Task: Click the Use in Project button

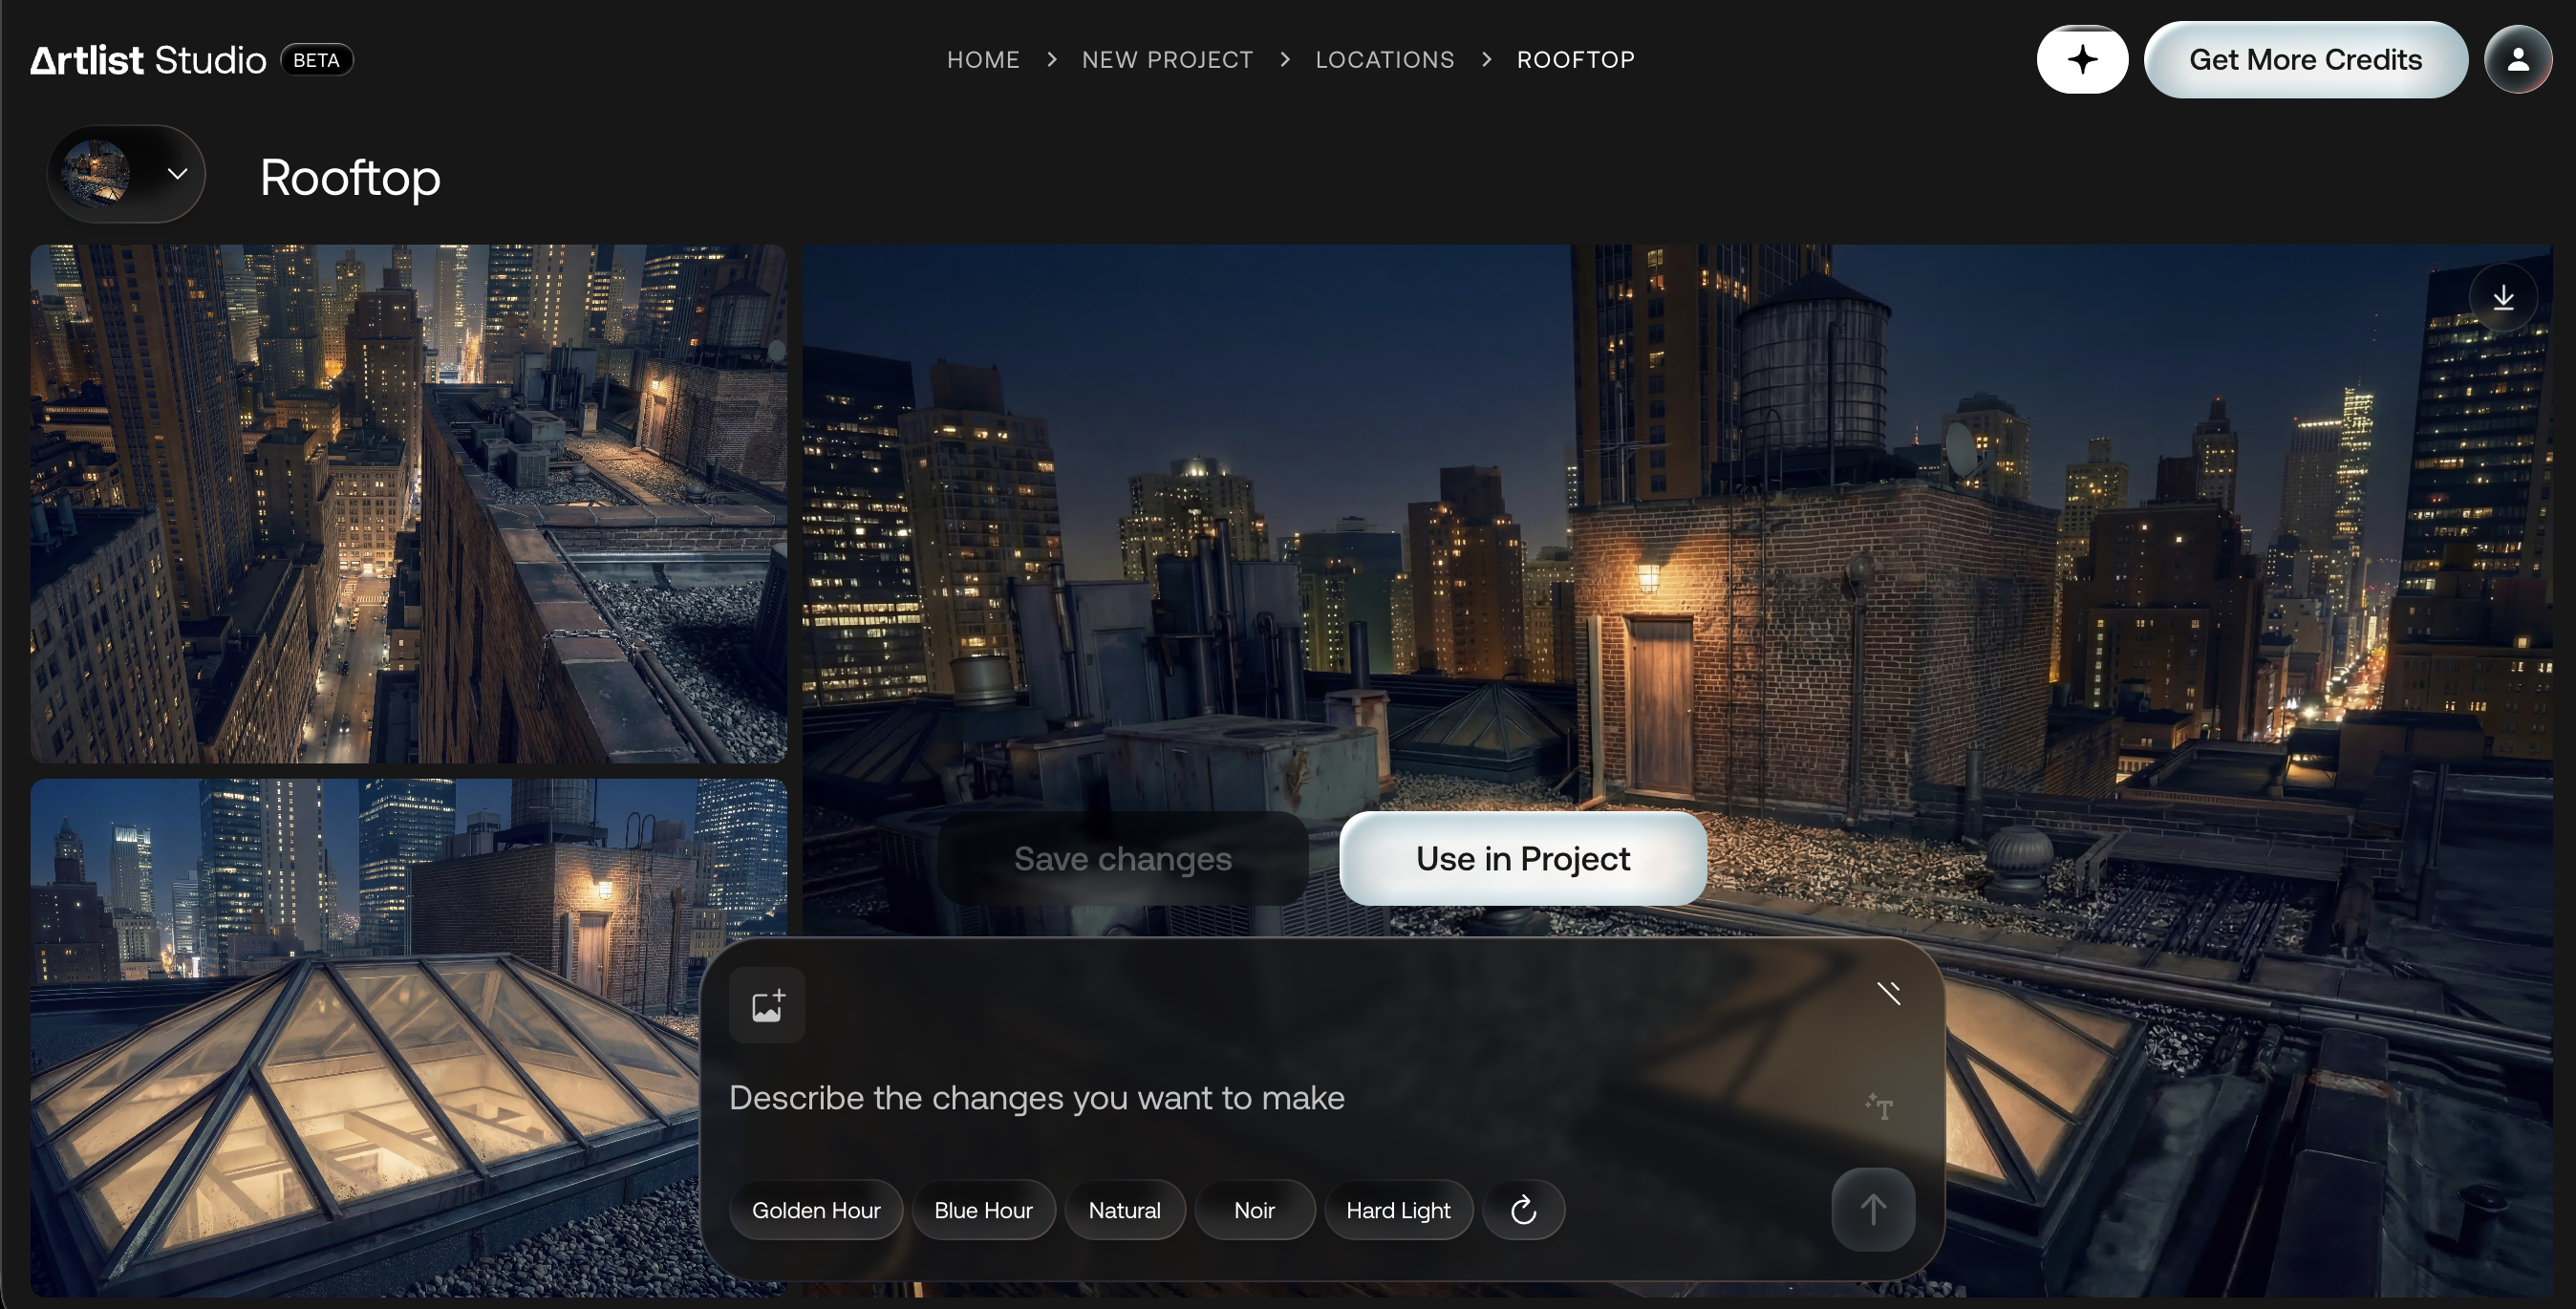Action: (1522, 859)
